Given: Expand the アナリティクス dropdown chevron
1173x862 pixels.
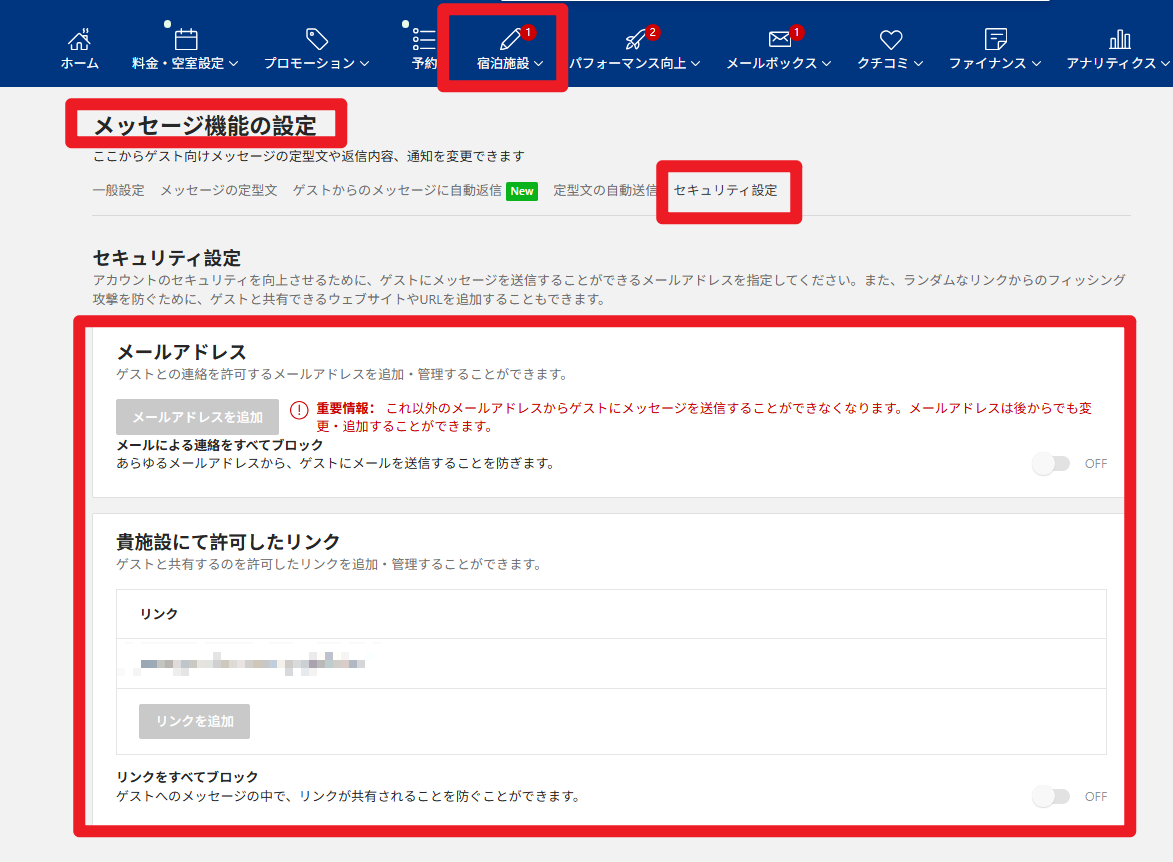Looking at the screenshot, I should (1165, 64).
